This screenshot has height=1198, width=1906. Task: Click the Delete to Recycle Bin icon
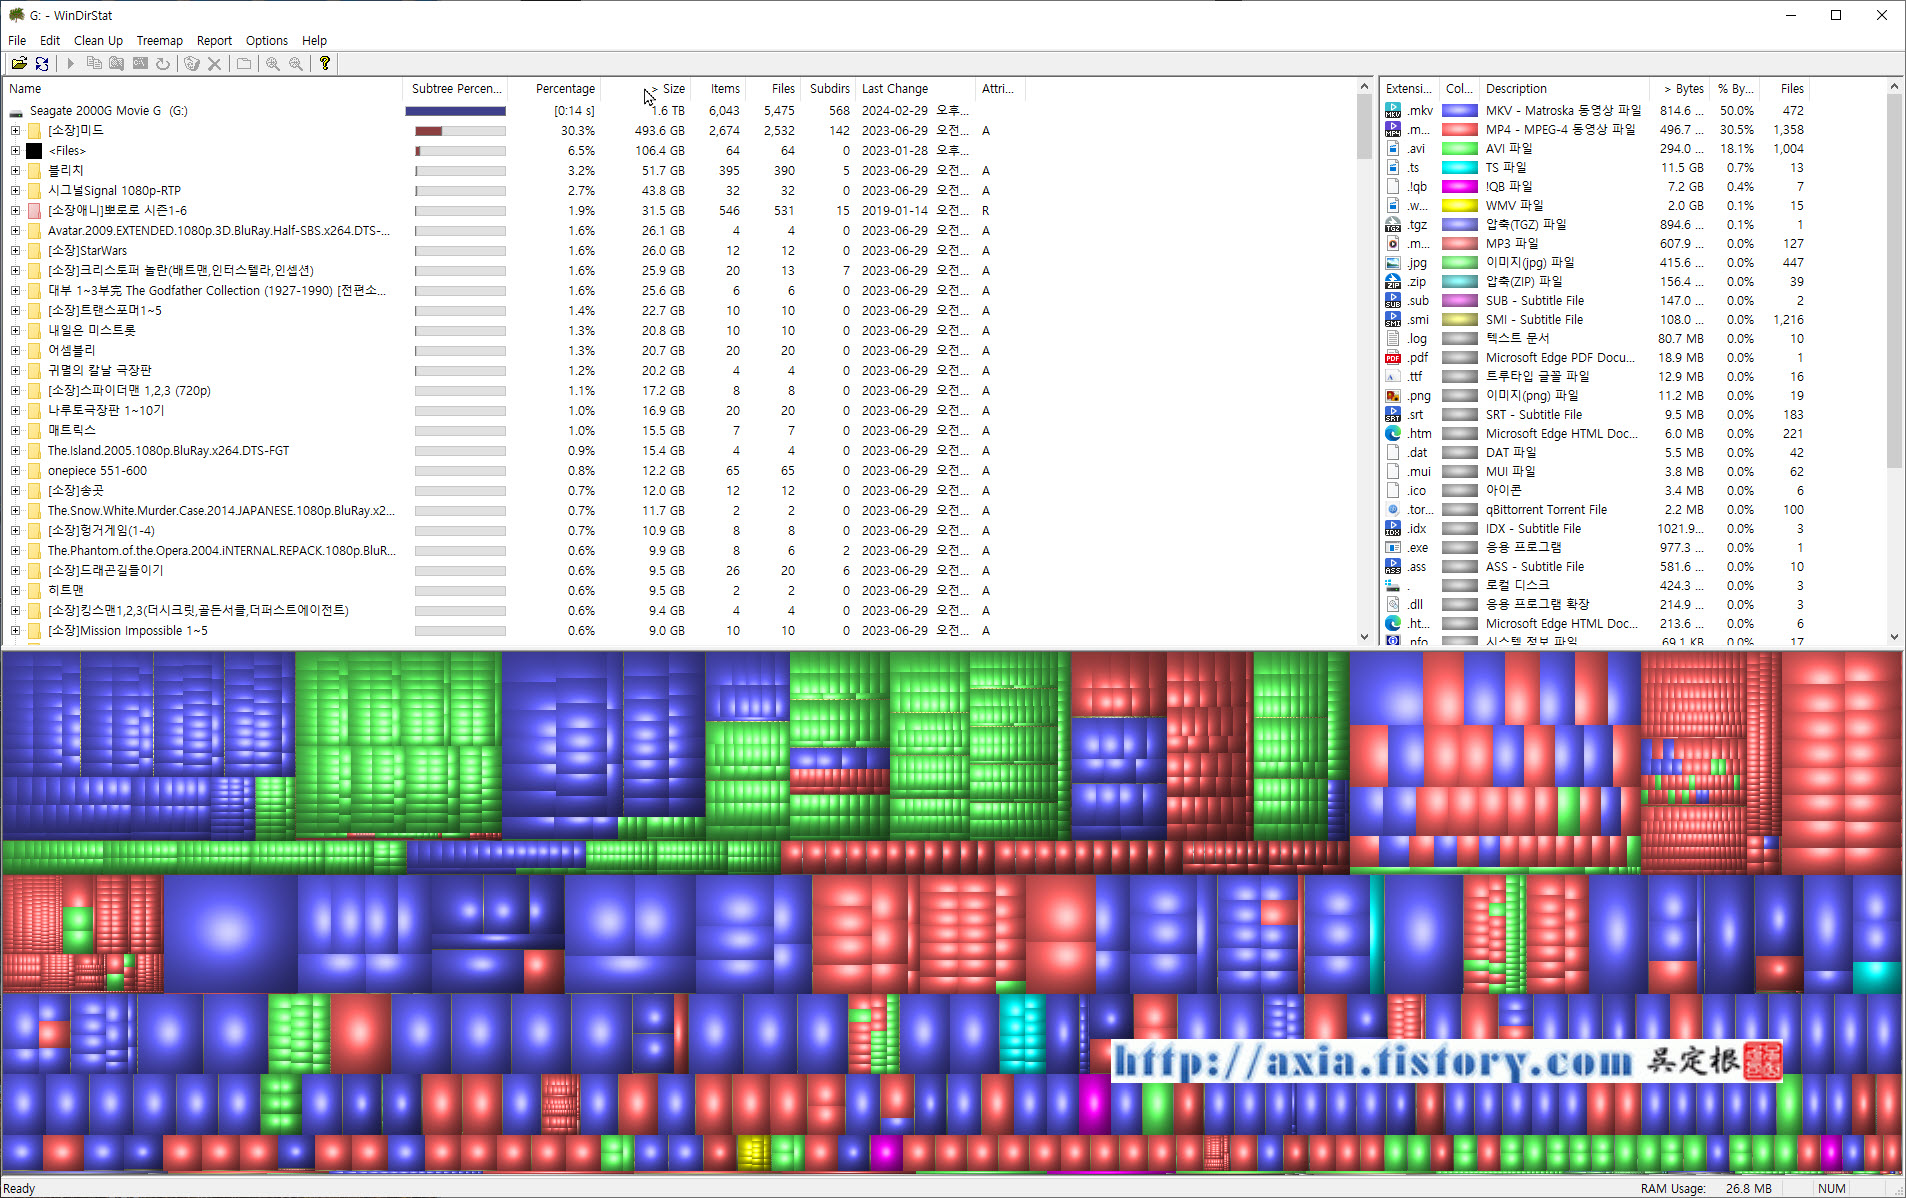point(192,63)
